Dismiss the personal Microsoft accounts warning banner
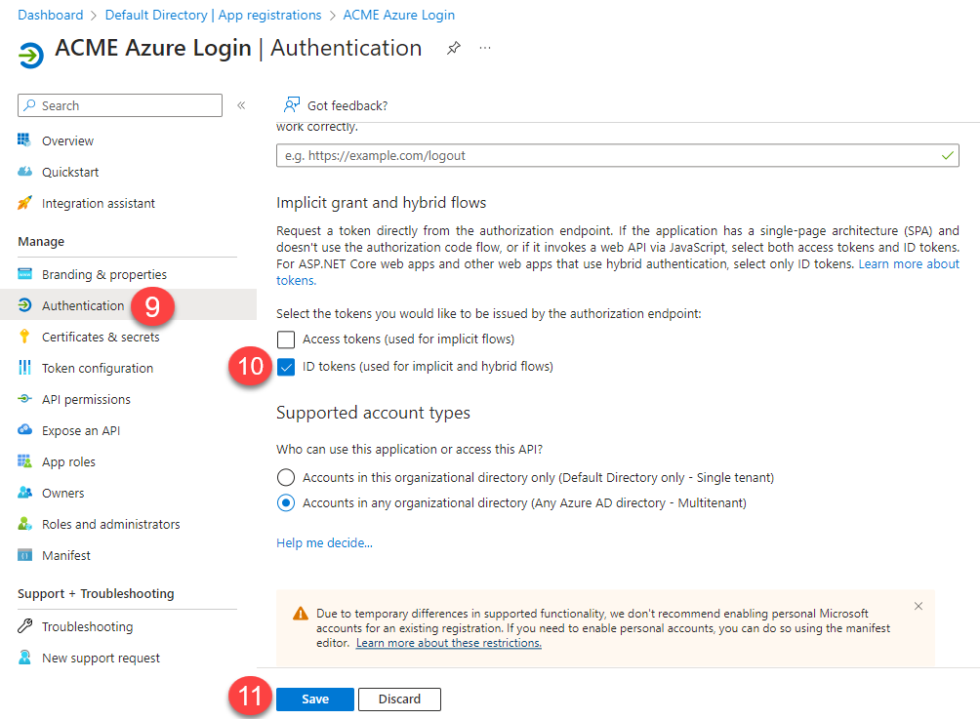The width and height of the screenshot is (980, 719). [918, 606]
